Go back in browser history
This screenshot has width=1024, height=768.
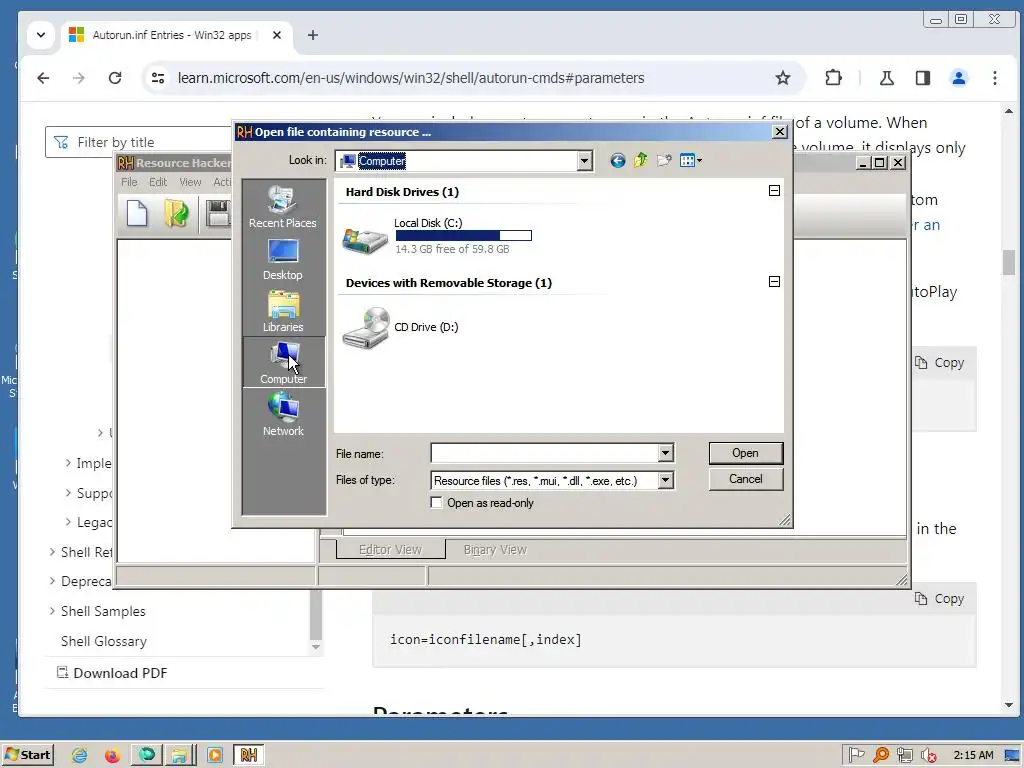click(43, 78)
